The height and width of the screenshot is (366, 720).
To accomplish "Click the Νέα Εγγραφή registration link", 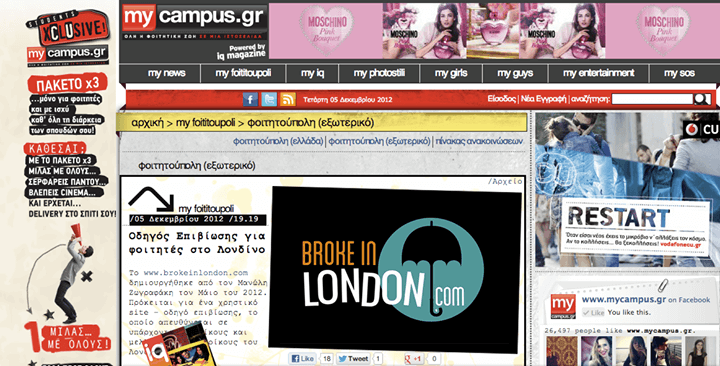I will pos(543,99).
